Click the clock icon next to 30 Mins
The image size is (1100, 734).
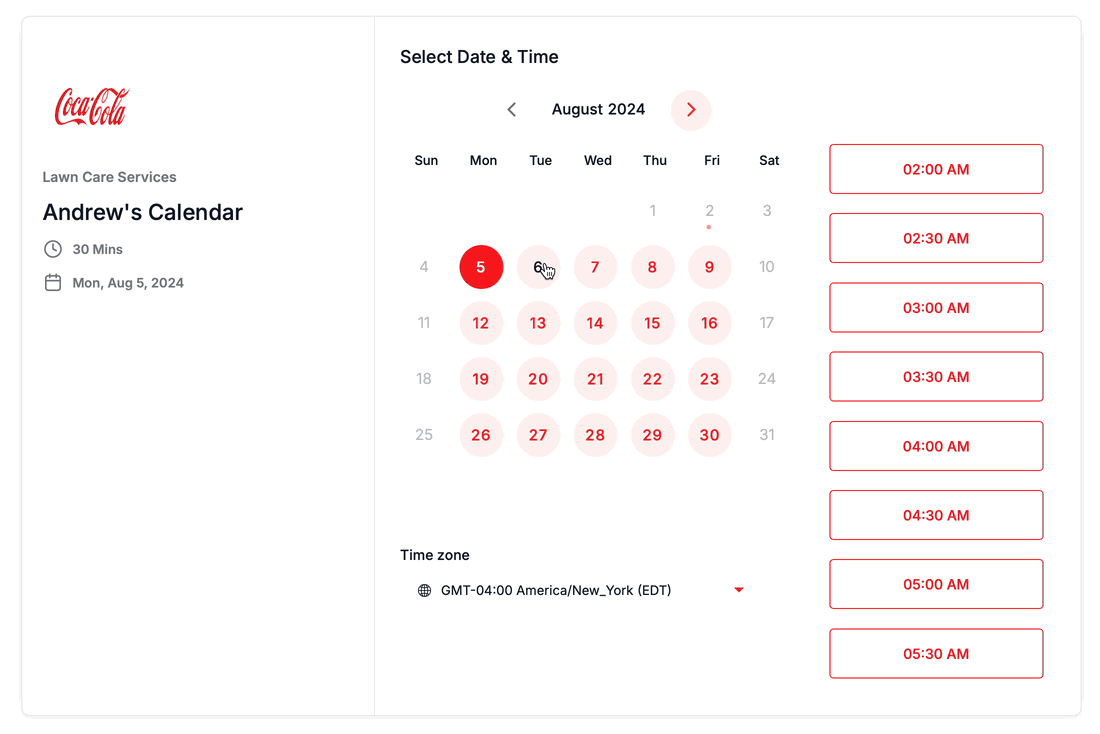point(53,249)
